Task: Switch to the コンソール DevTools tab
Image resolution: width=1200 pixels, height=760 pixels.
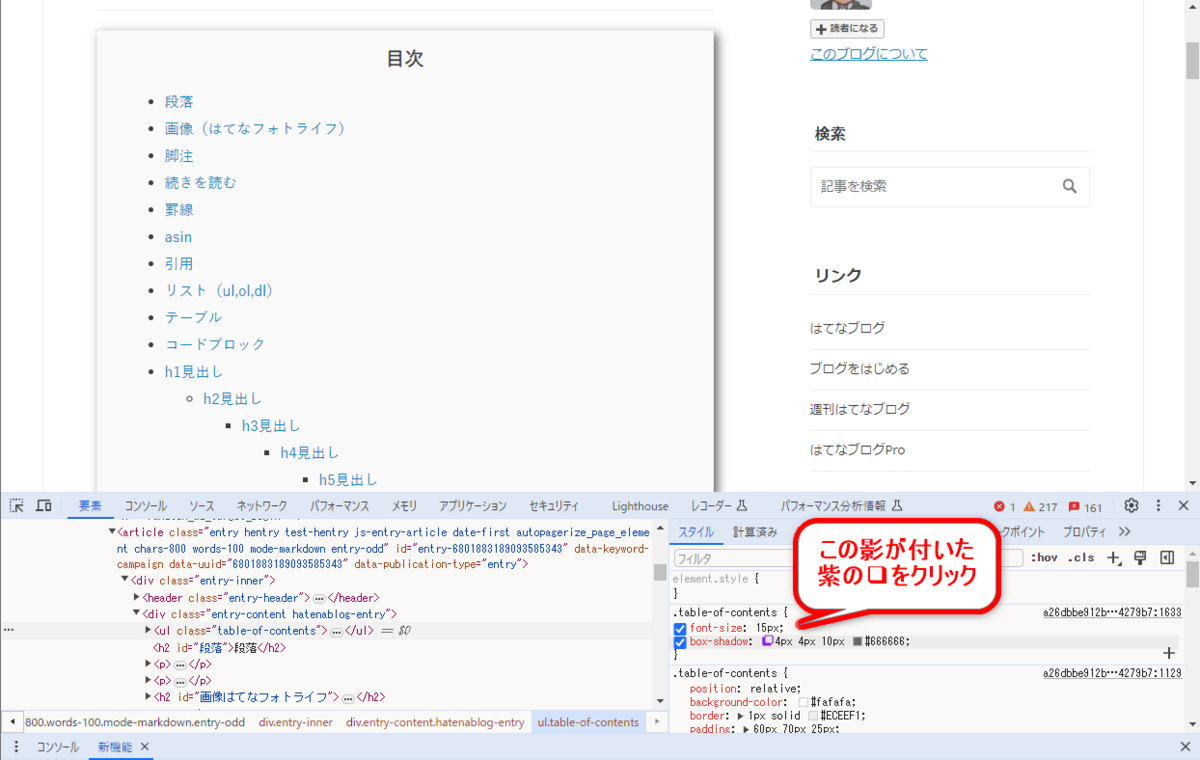Action: 146,506
